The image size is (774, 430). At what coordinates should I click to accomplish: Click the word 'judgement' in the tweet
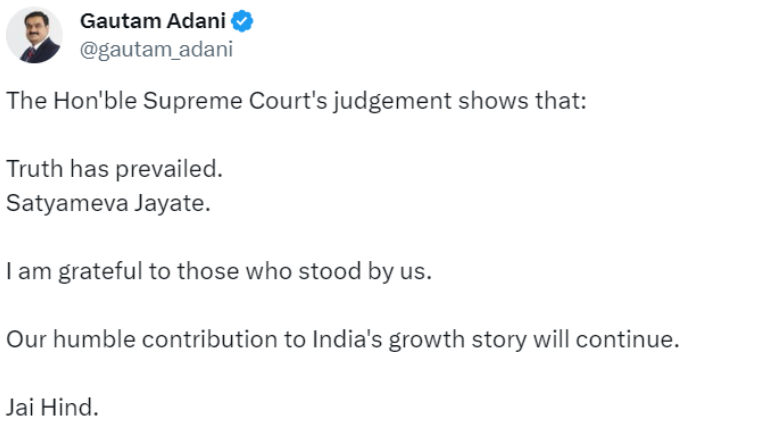pos(392,102)
